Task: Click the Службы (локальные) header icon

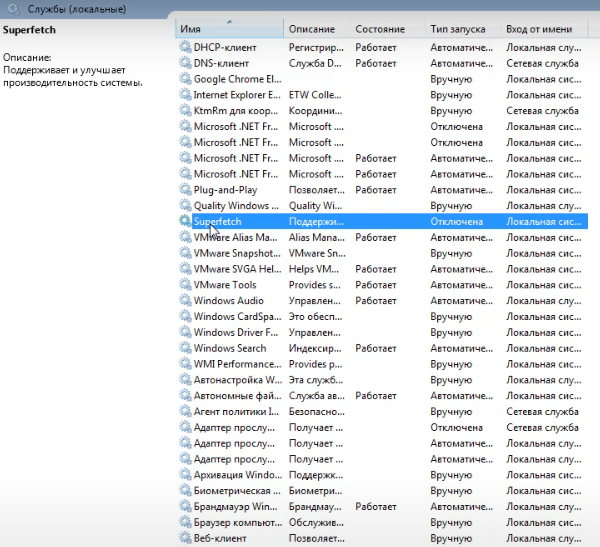Action: [x=14, y=9]
